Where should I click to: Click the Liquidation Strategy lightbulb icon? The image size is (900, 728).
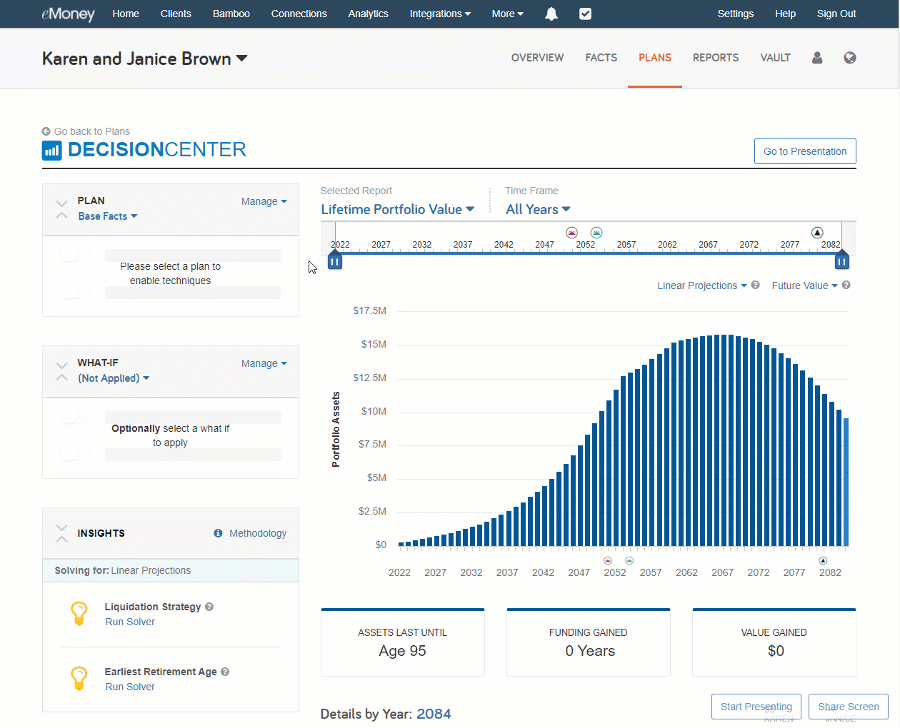79,613
